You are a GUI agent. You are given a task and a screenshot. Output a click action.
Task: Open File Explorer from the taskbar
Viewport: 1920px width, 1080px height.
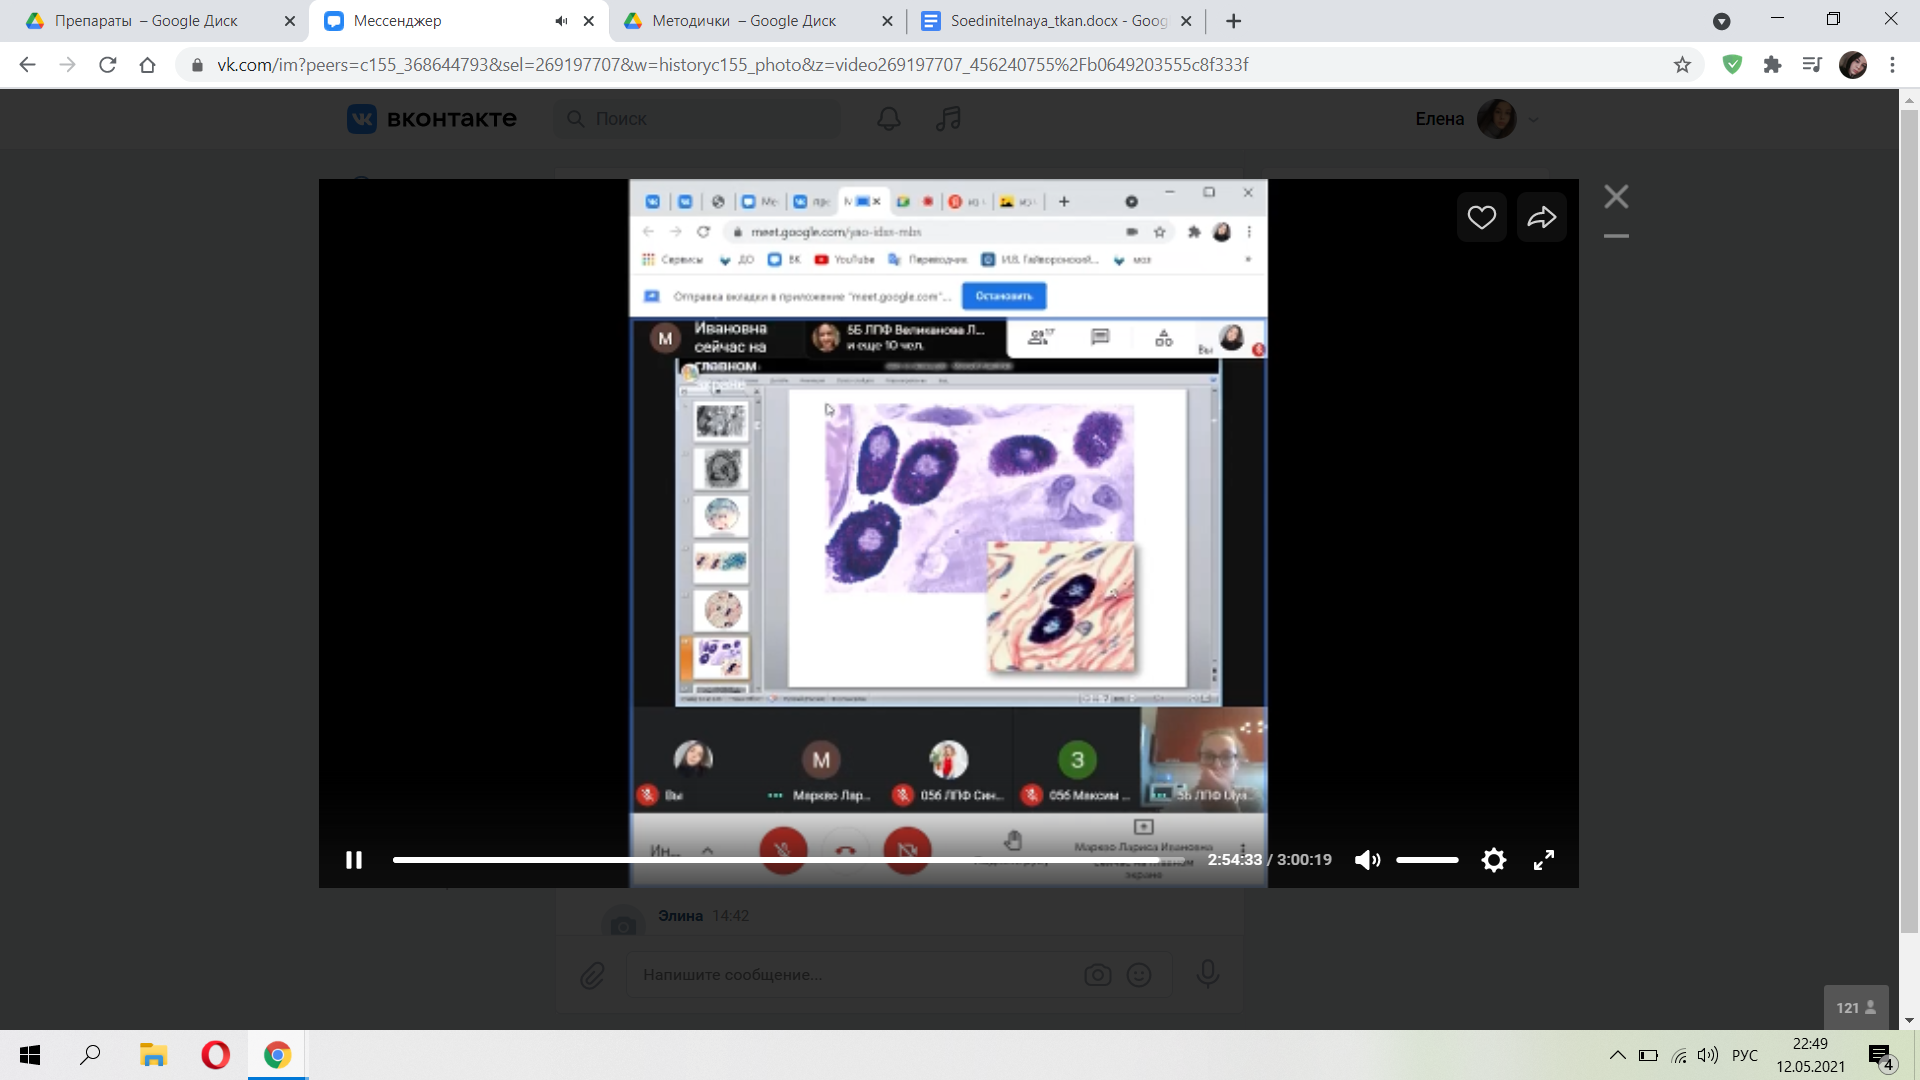pos(153,1055)
